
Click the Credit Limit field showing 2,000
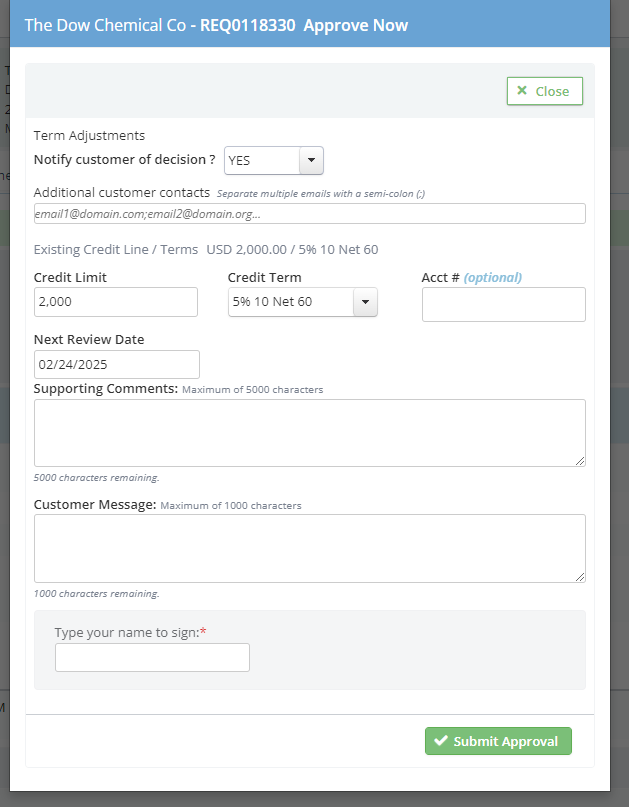[x=116, y=302]
